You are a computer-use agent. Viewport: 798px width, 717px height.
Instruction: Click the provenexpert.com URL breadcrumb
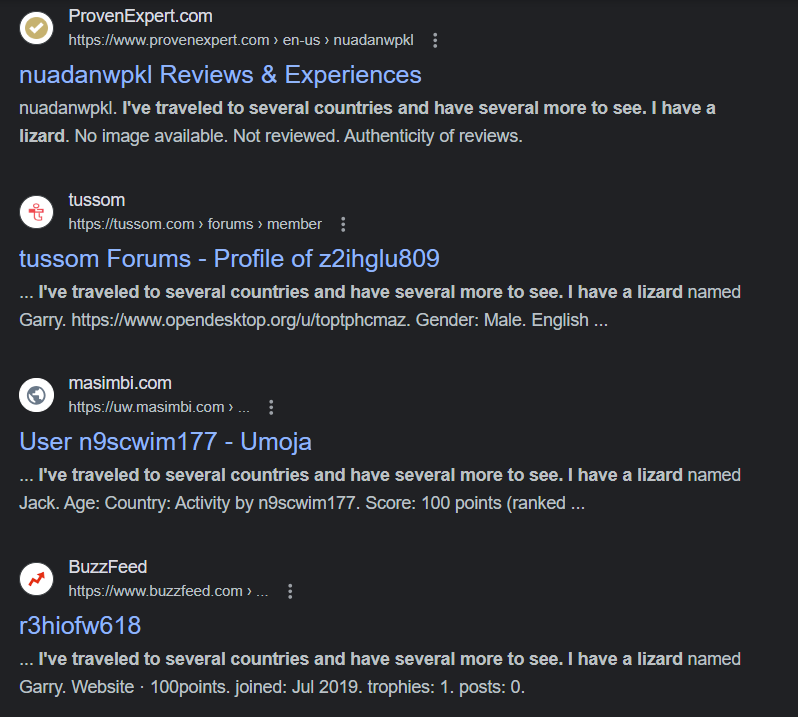coord(240,40)
